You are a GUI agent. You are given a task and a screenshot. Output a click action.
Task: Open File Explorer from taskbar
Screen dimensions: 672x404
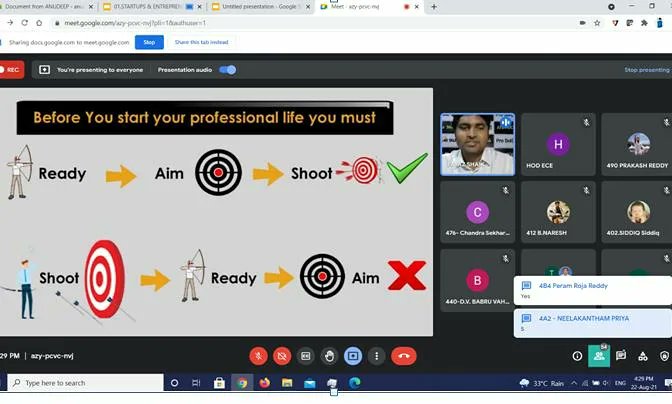[x=287, y=383]
